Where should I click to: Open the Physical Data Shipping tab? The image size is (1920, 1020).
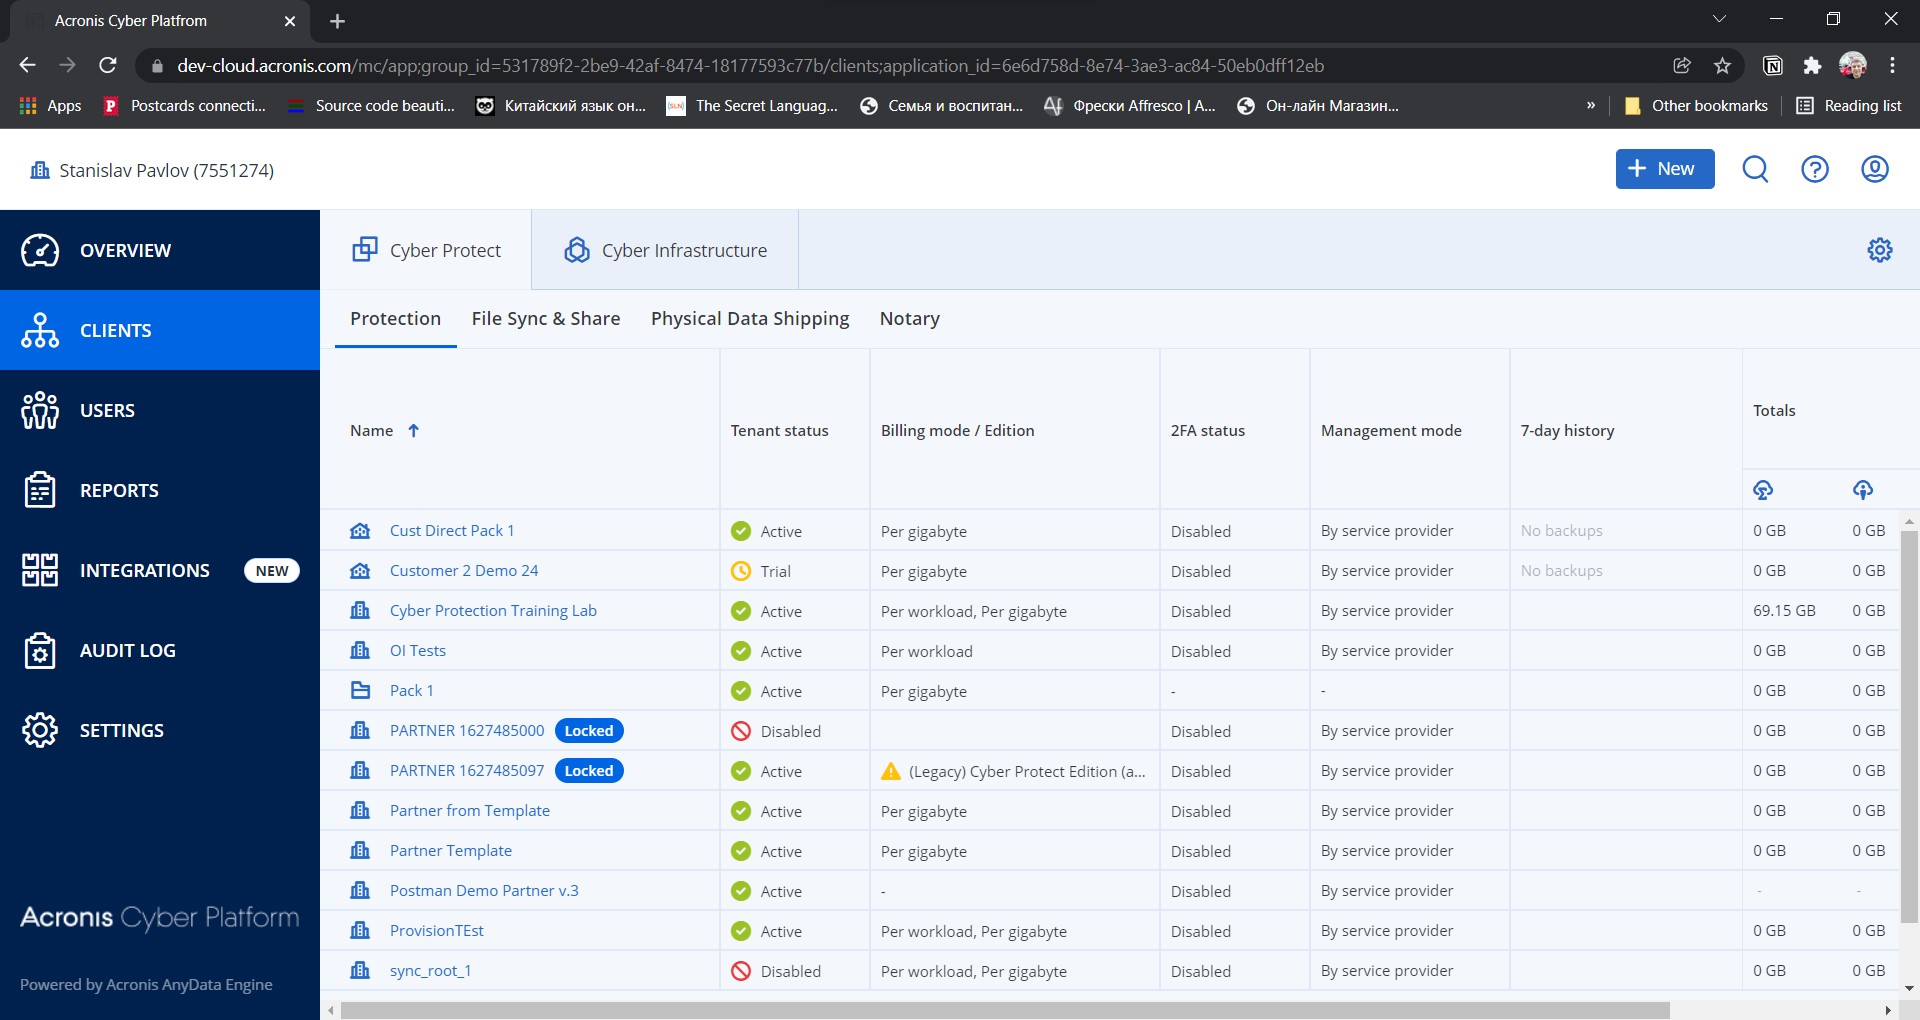750,318
